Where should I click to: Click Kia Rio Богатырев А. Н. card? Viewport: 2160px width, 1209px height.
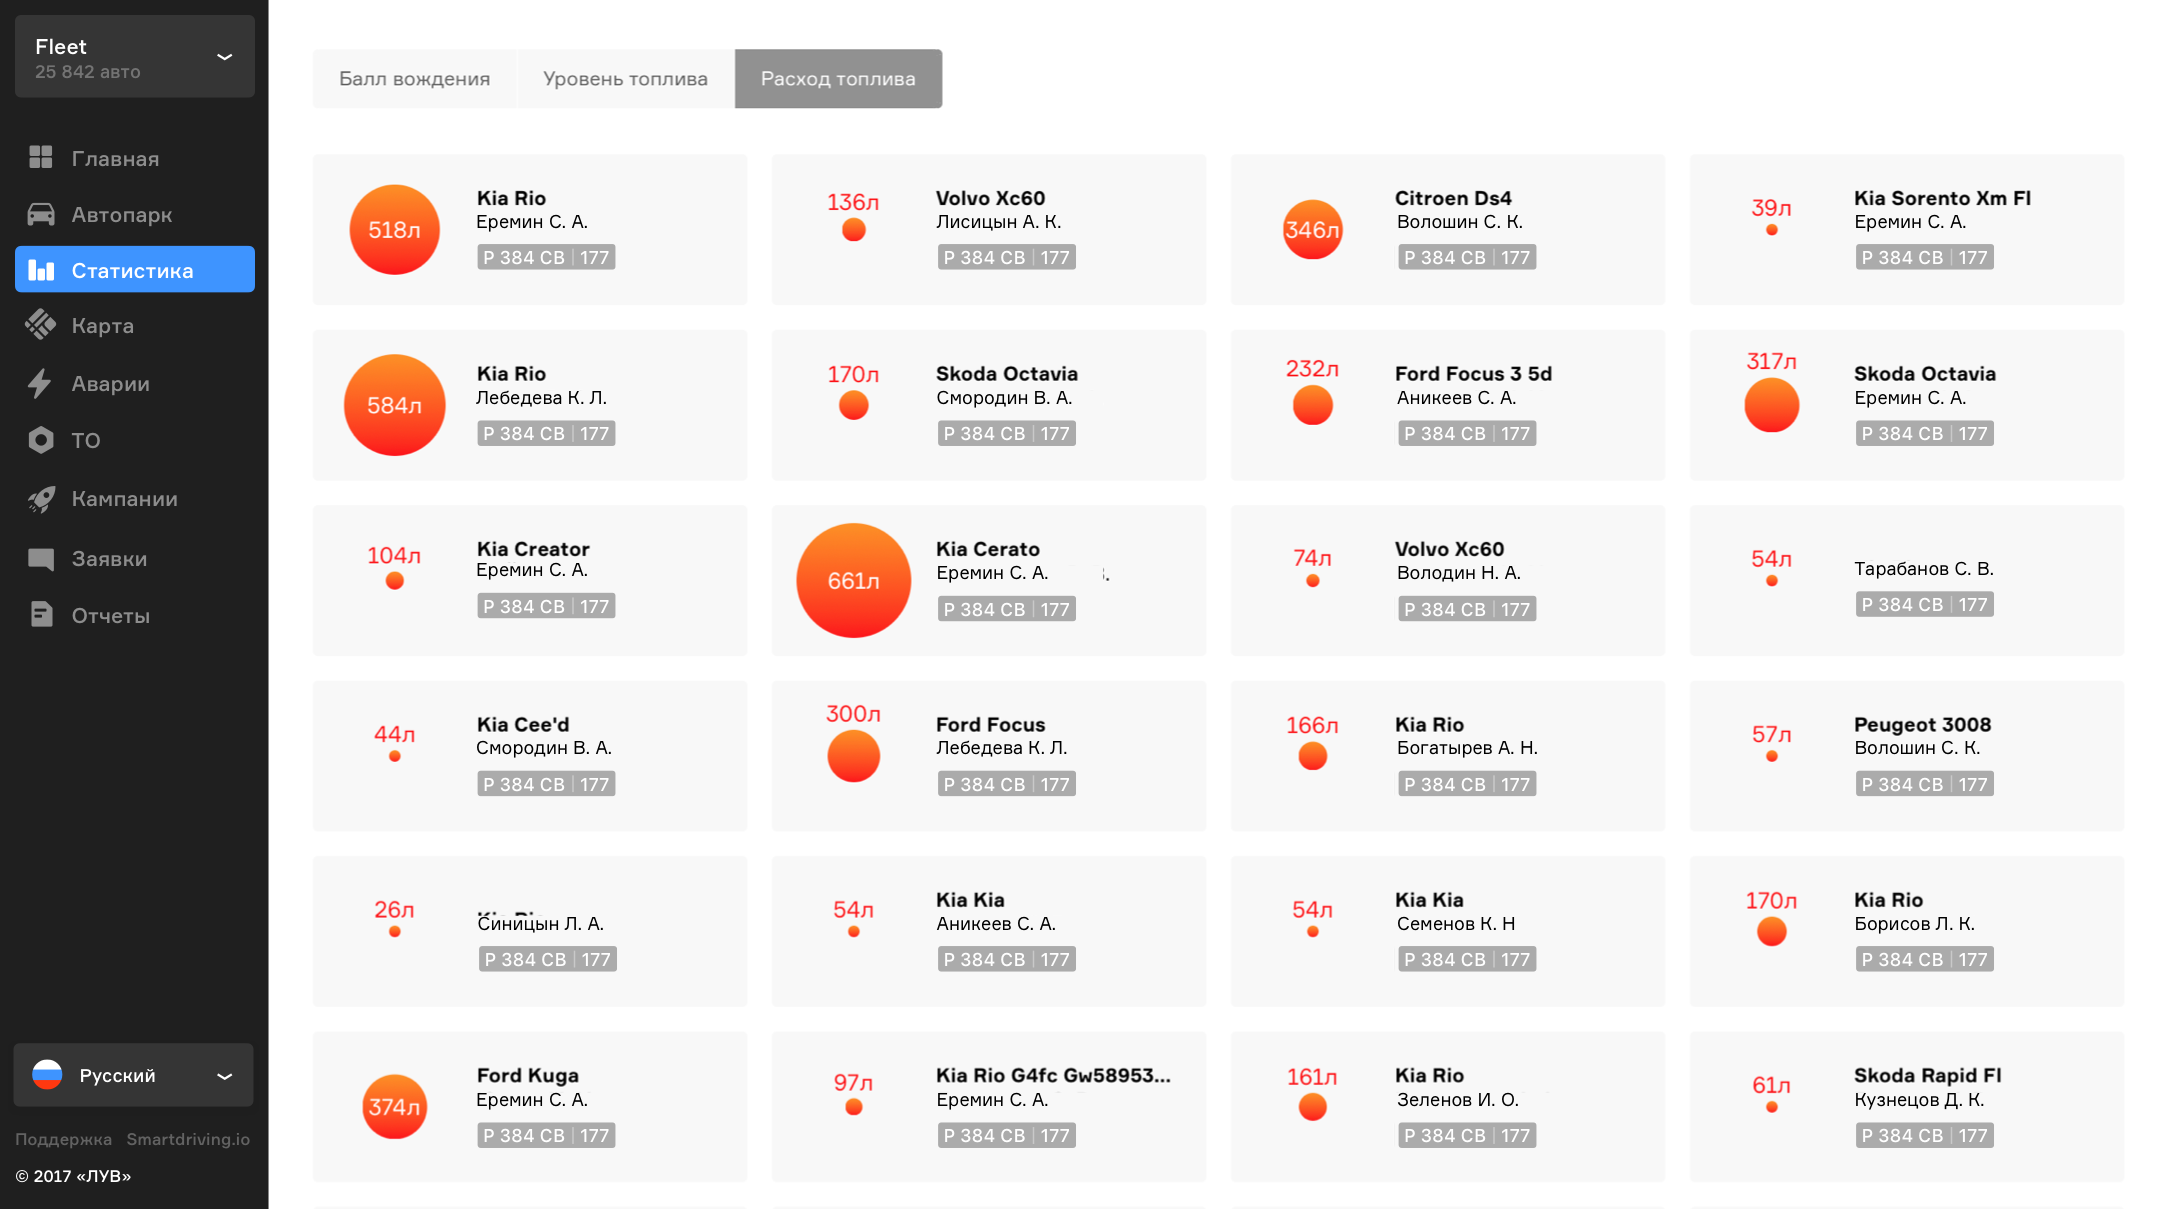tap(1447, 756)
